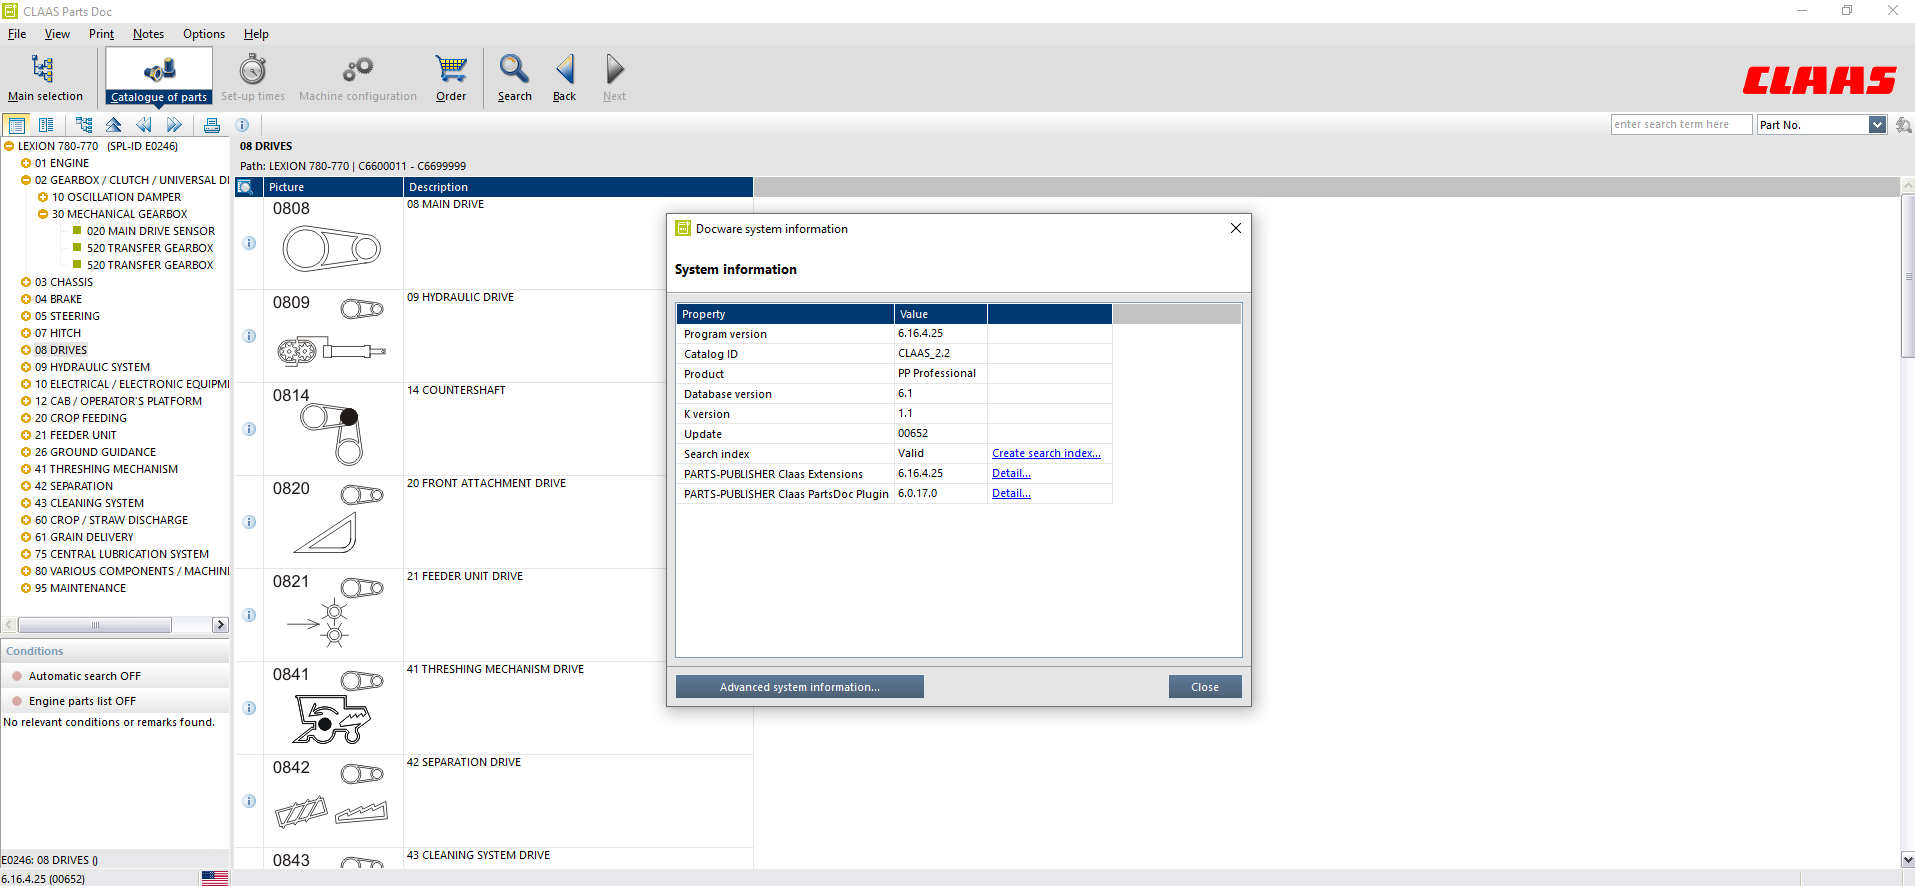
Task: Open the Part No. dropdown
Action: click(x=1877, y=125)
